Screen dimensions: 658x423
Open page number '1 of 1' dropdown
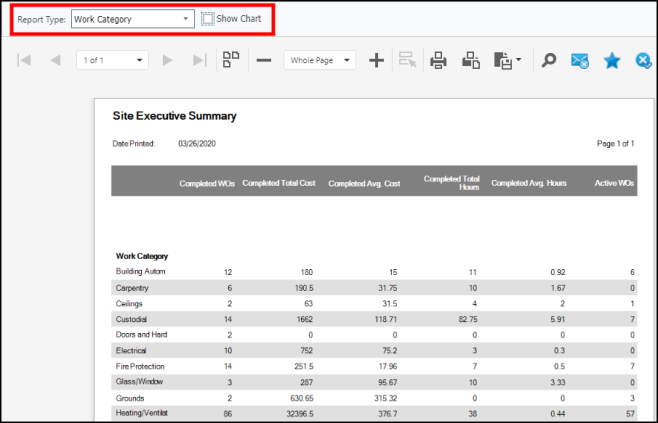click(x=112, y=60)
